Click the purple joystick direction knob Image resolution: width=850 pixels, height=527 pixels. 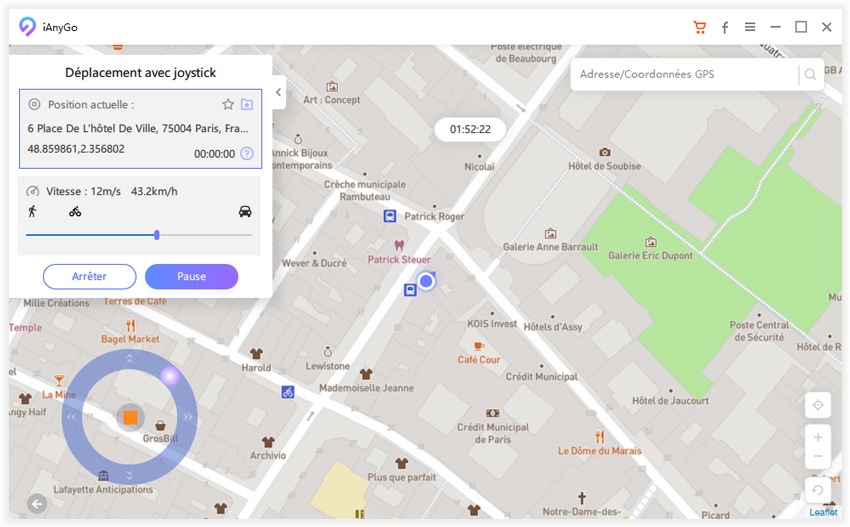click(170, 376)
